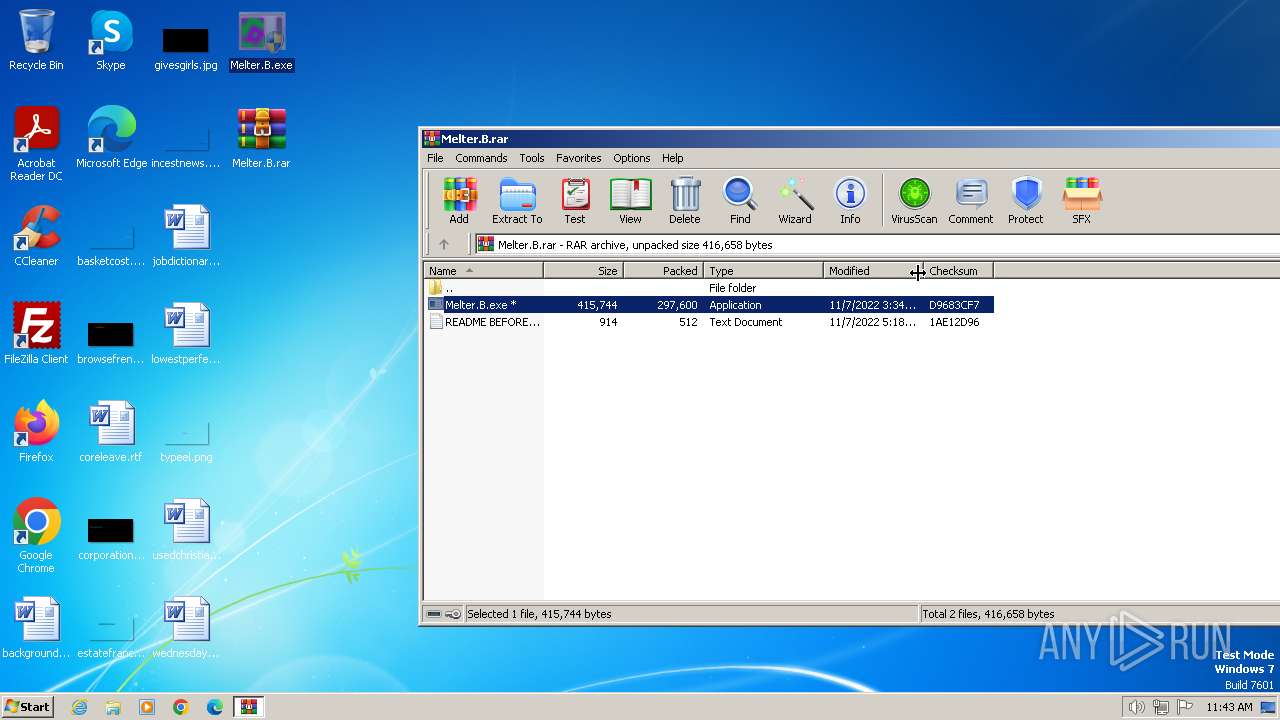1280x720 pixels.
Task: Sort files by Checksum column
Action: (958, 271)
